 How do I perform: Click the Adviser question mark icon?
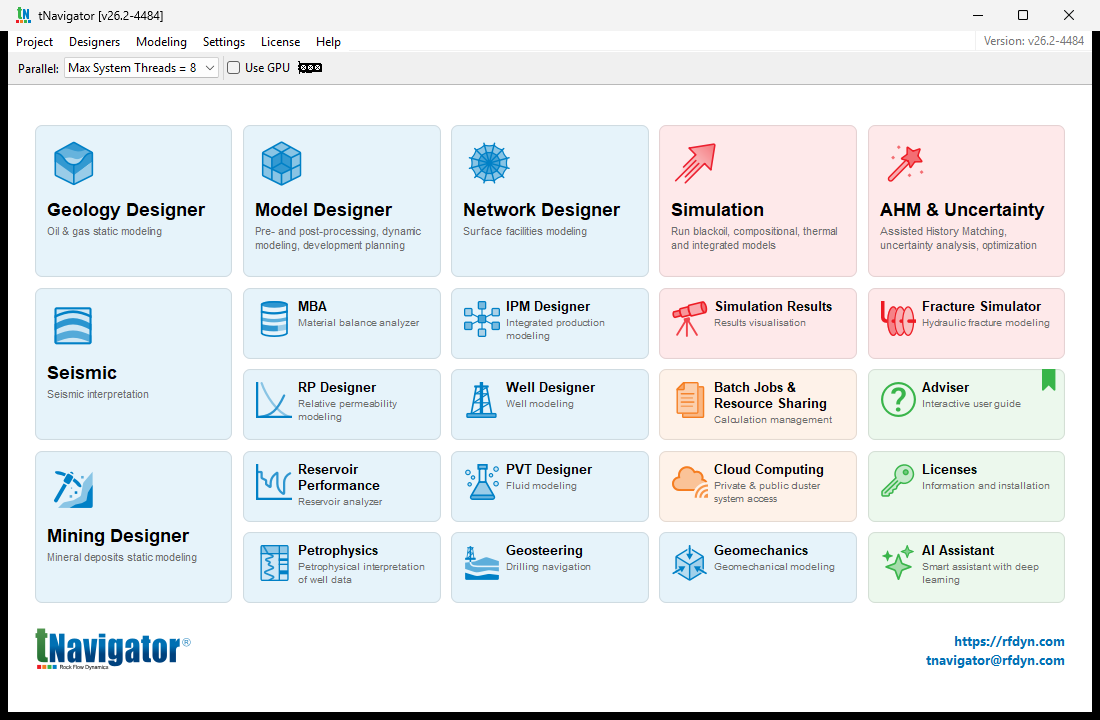pos(898,399)
